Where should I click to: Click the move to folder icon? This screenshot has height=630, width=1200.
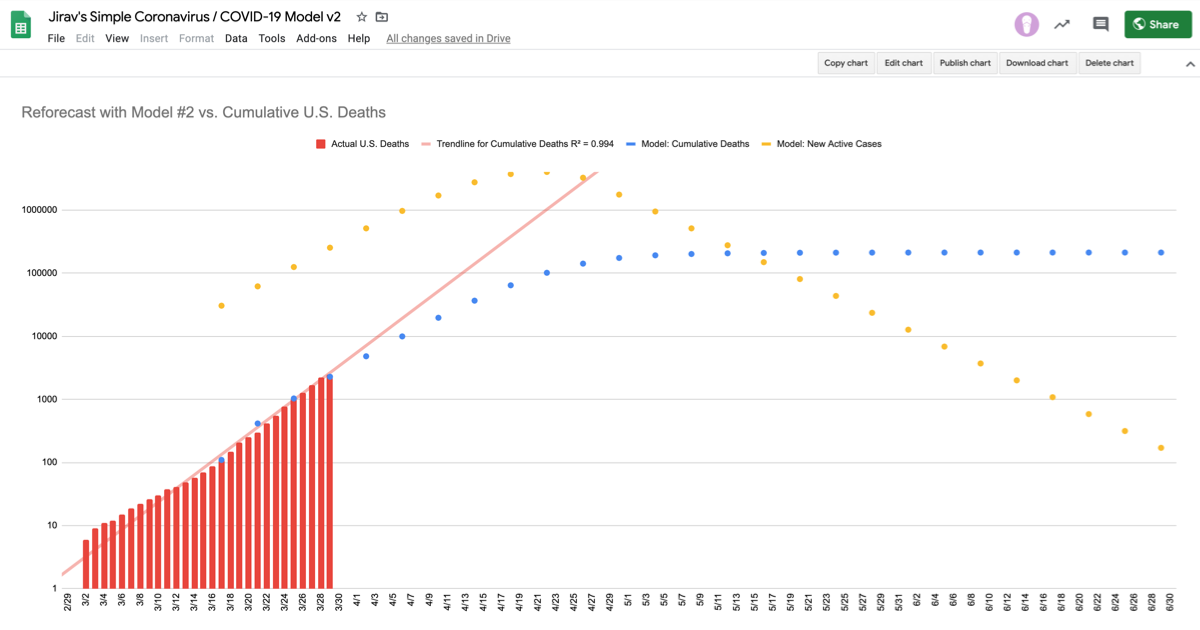pyautogui.click(x=382, y=17)
